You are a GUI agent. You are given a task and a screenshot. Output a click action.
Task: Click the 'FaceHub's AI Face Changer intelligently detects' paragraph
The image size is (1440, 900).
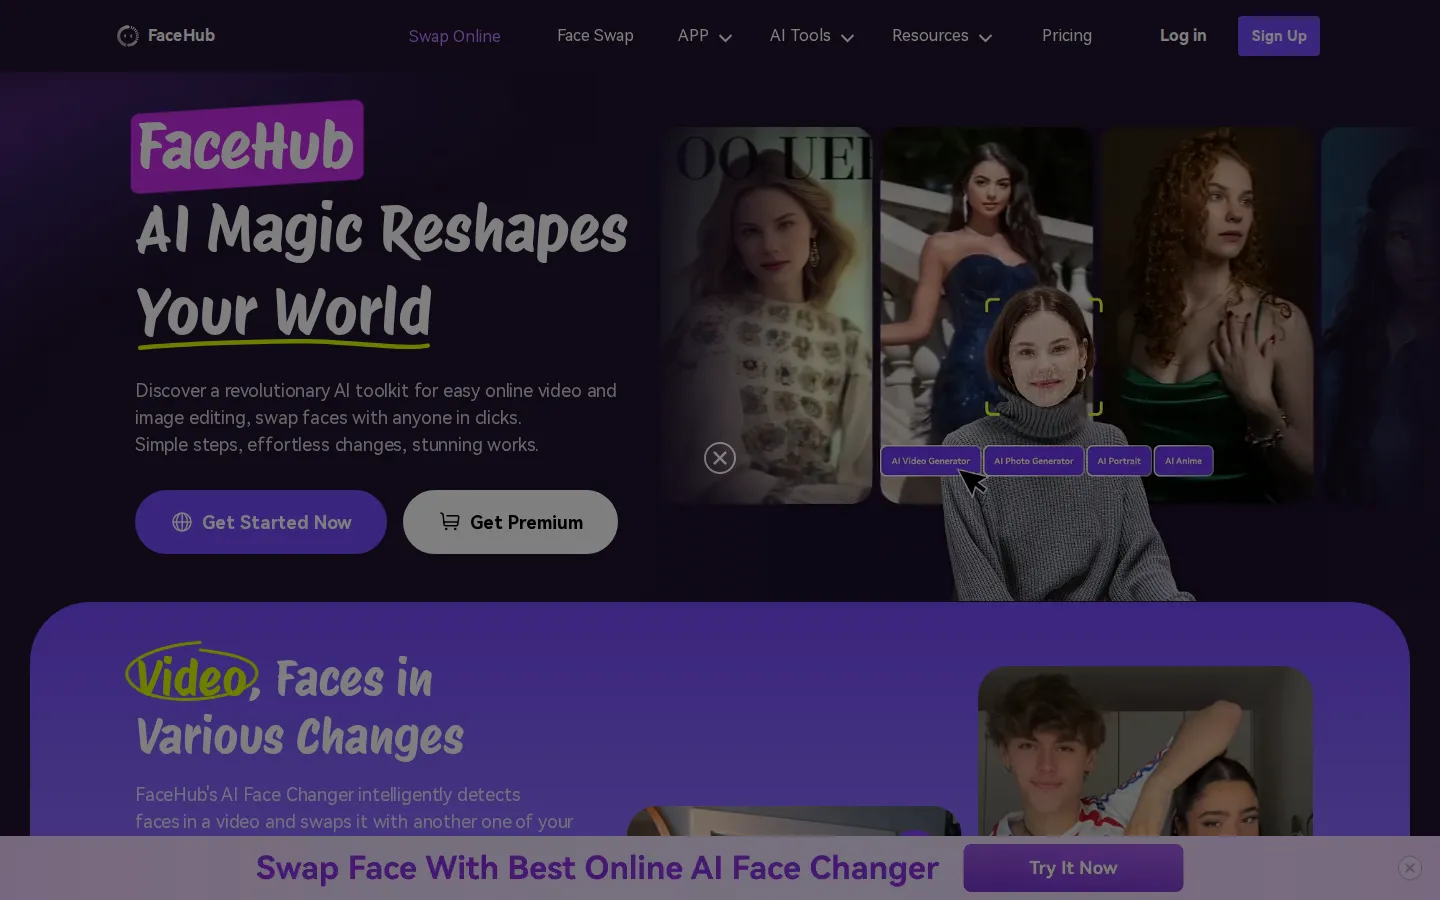[354, 808]
